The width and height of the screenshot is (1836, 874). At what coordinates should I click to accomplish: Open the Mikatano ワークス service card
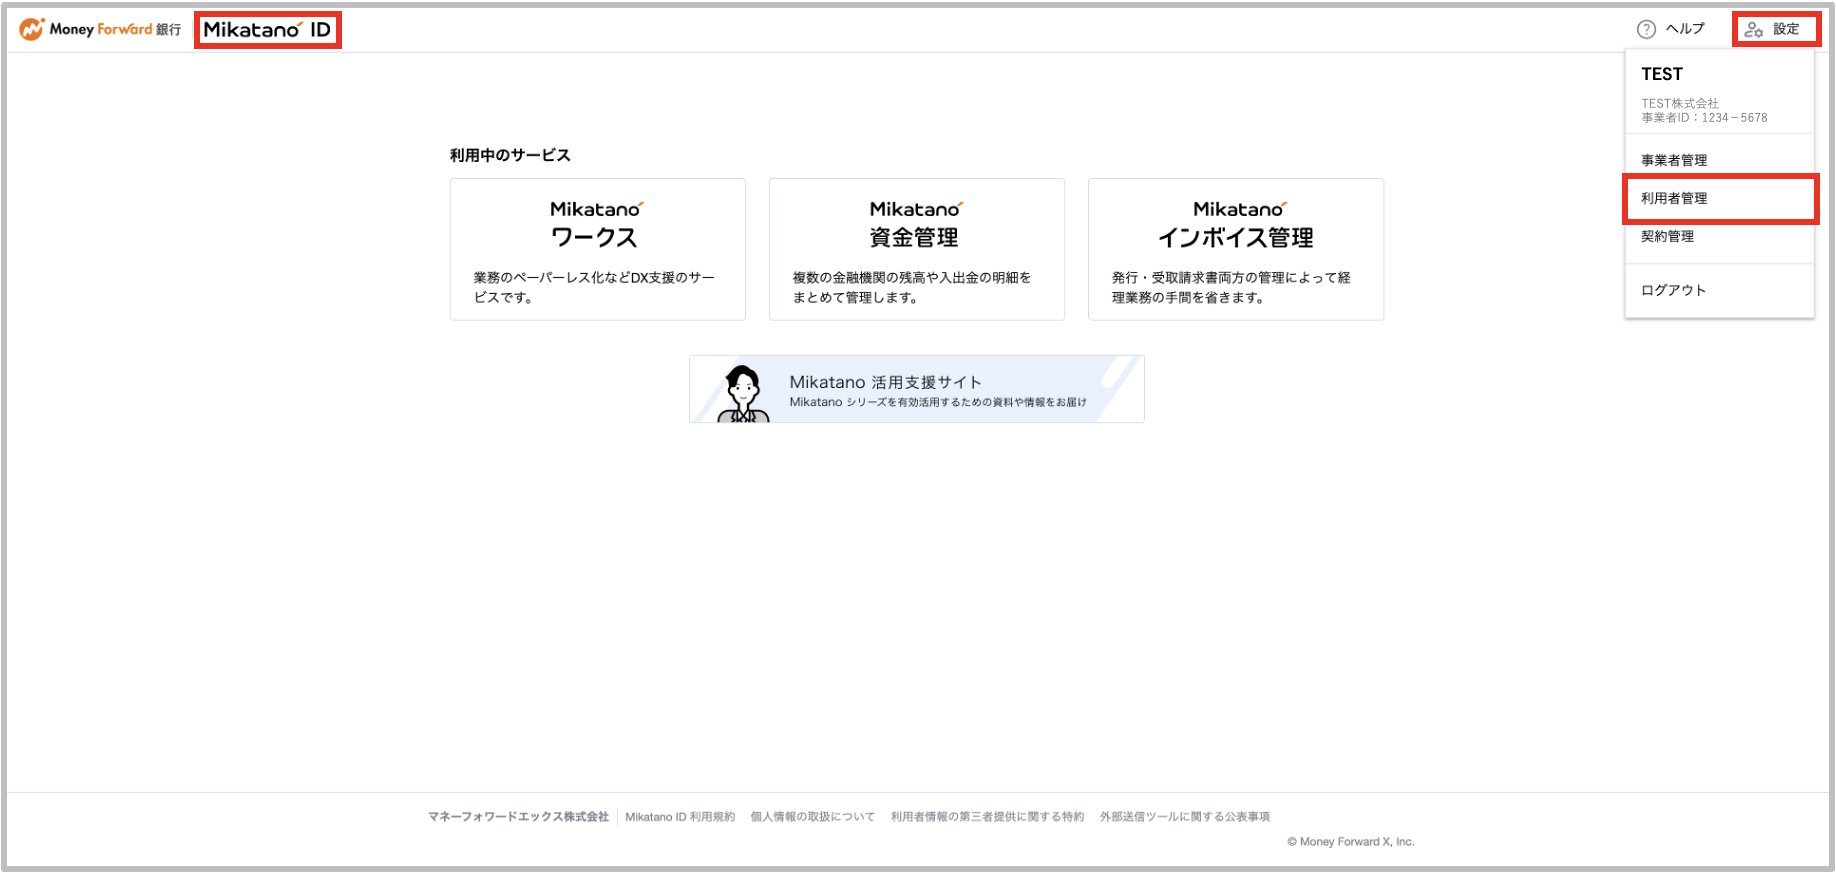pyautogui.click(x=598, y=249)
